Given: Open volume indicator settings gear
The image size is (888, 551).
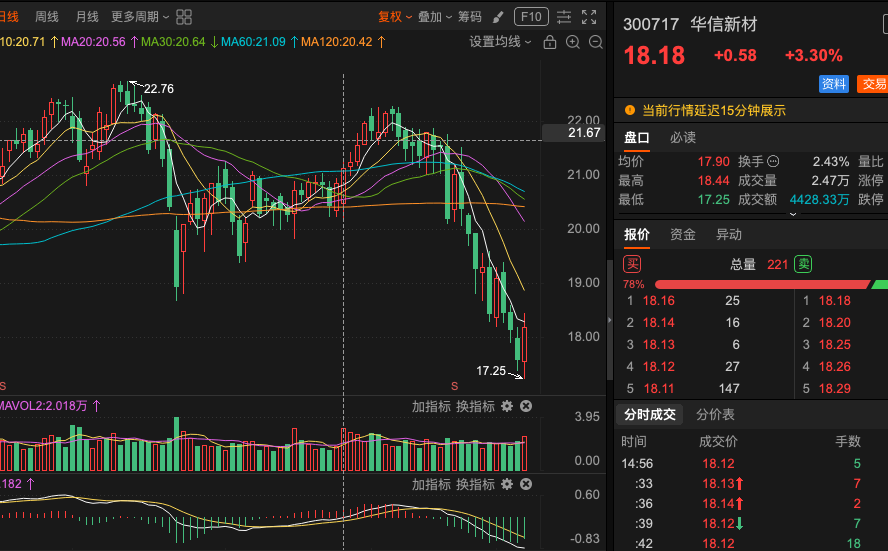Looking at the screenshot, I should coord(507,406).
